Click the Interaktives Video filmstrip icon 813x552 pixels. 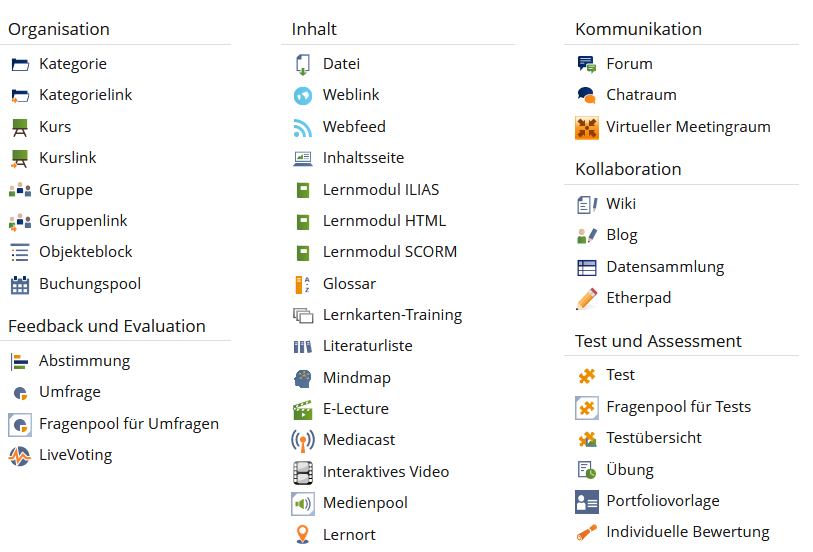303,472
